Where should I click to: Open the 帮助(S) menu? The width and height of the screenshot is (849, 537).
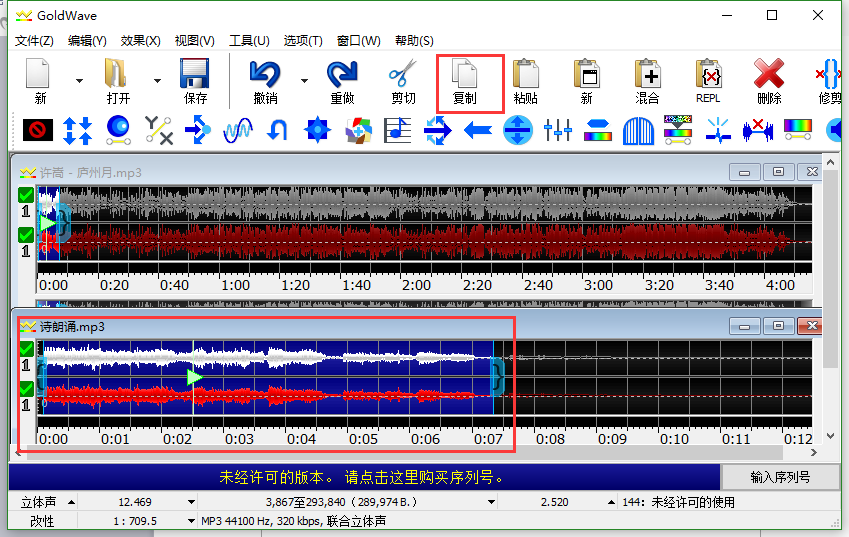pos(414,41)
